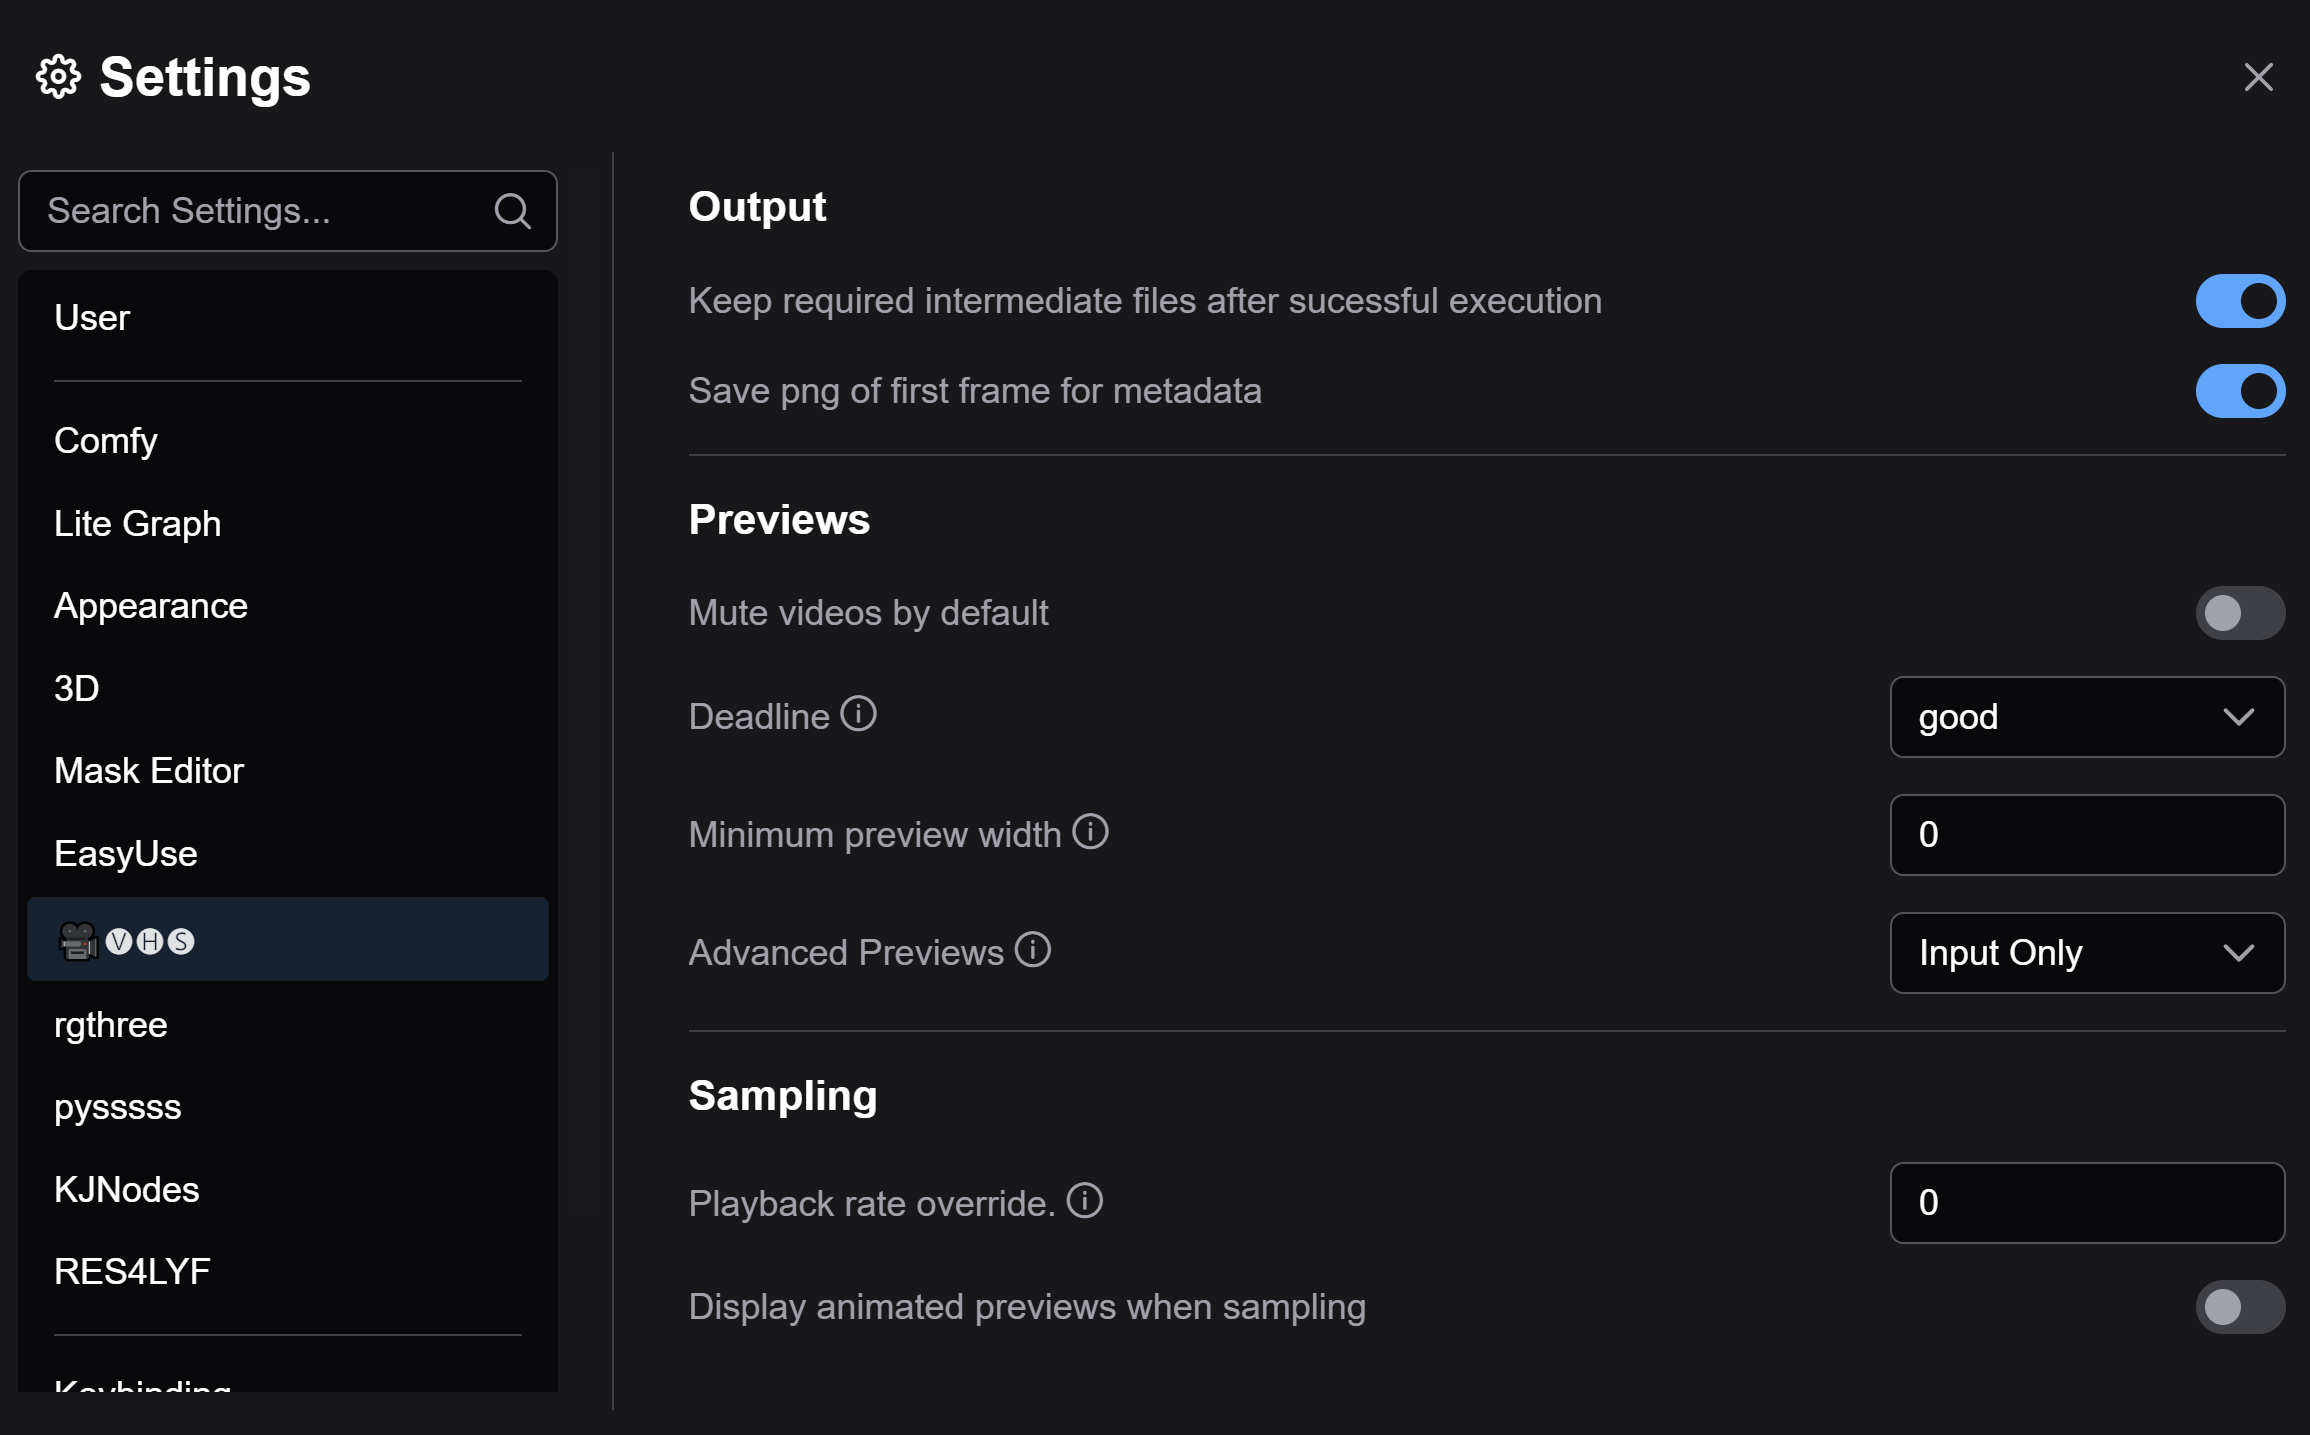The height and width of the screenshot is (1435, 2310).
Task: Open the Deadline dropdown showing good
Action: 2086,717
